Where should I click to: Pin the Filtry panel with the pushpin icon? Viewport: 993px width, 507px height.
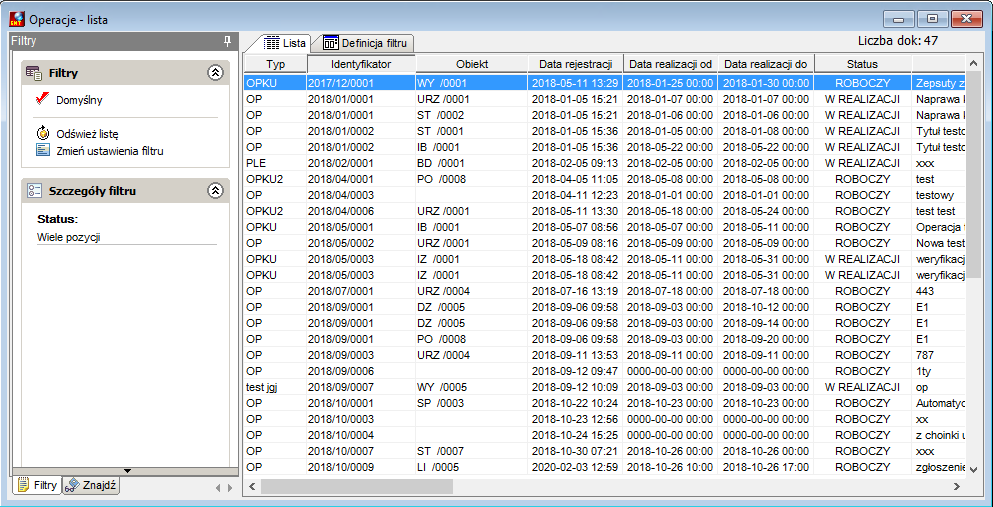point(228,42)
